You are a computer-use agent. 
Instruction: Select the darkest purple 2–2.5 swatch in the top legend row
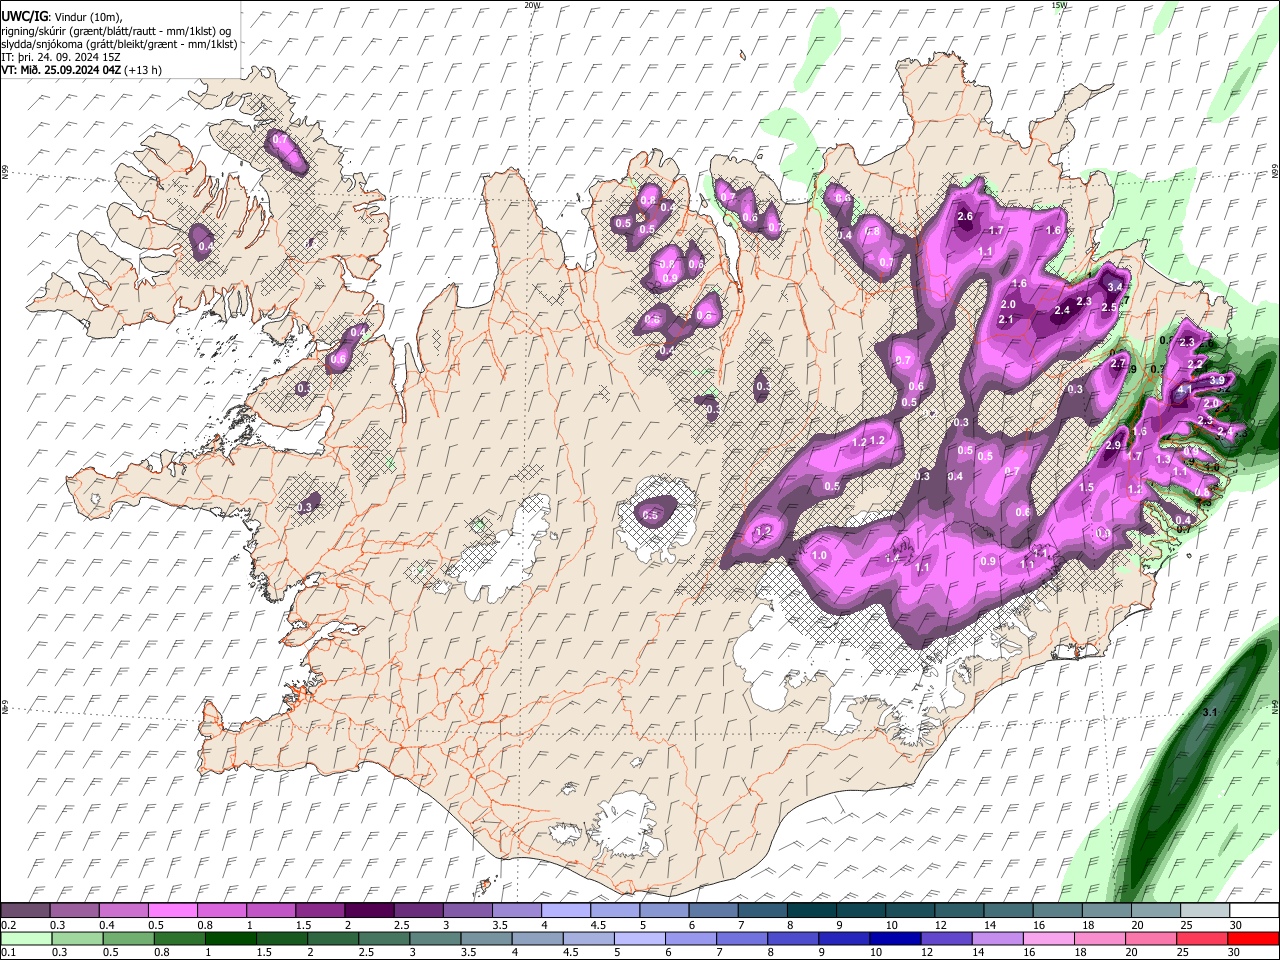pyautogui.click(x=368, y=910)
